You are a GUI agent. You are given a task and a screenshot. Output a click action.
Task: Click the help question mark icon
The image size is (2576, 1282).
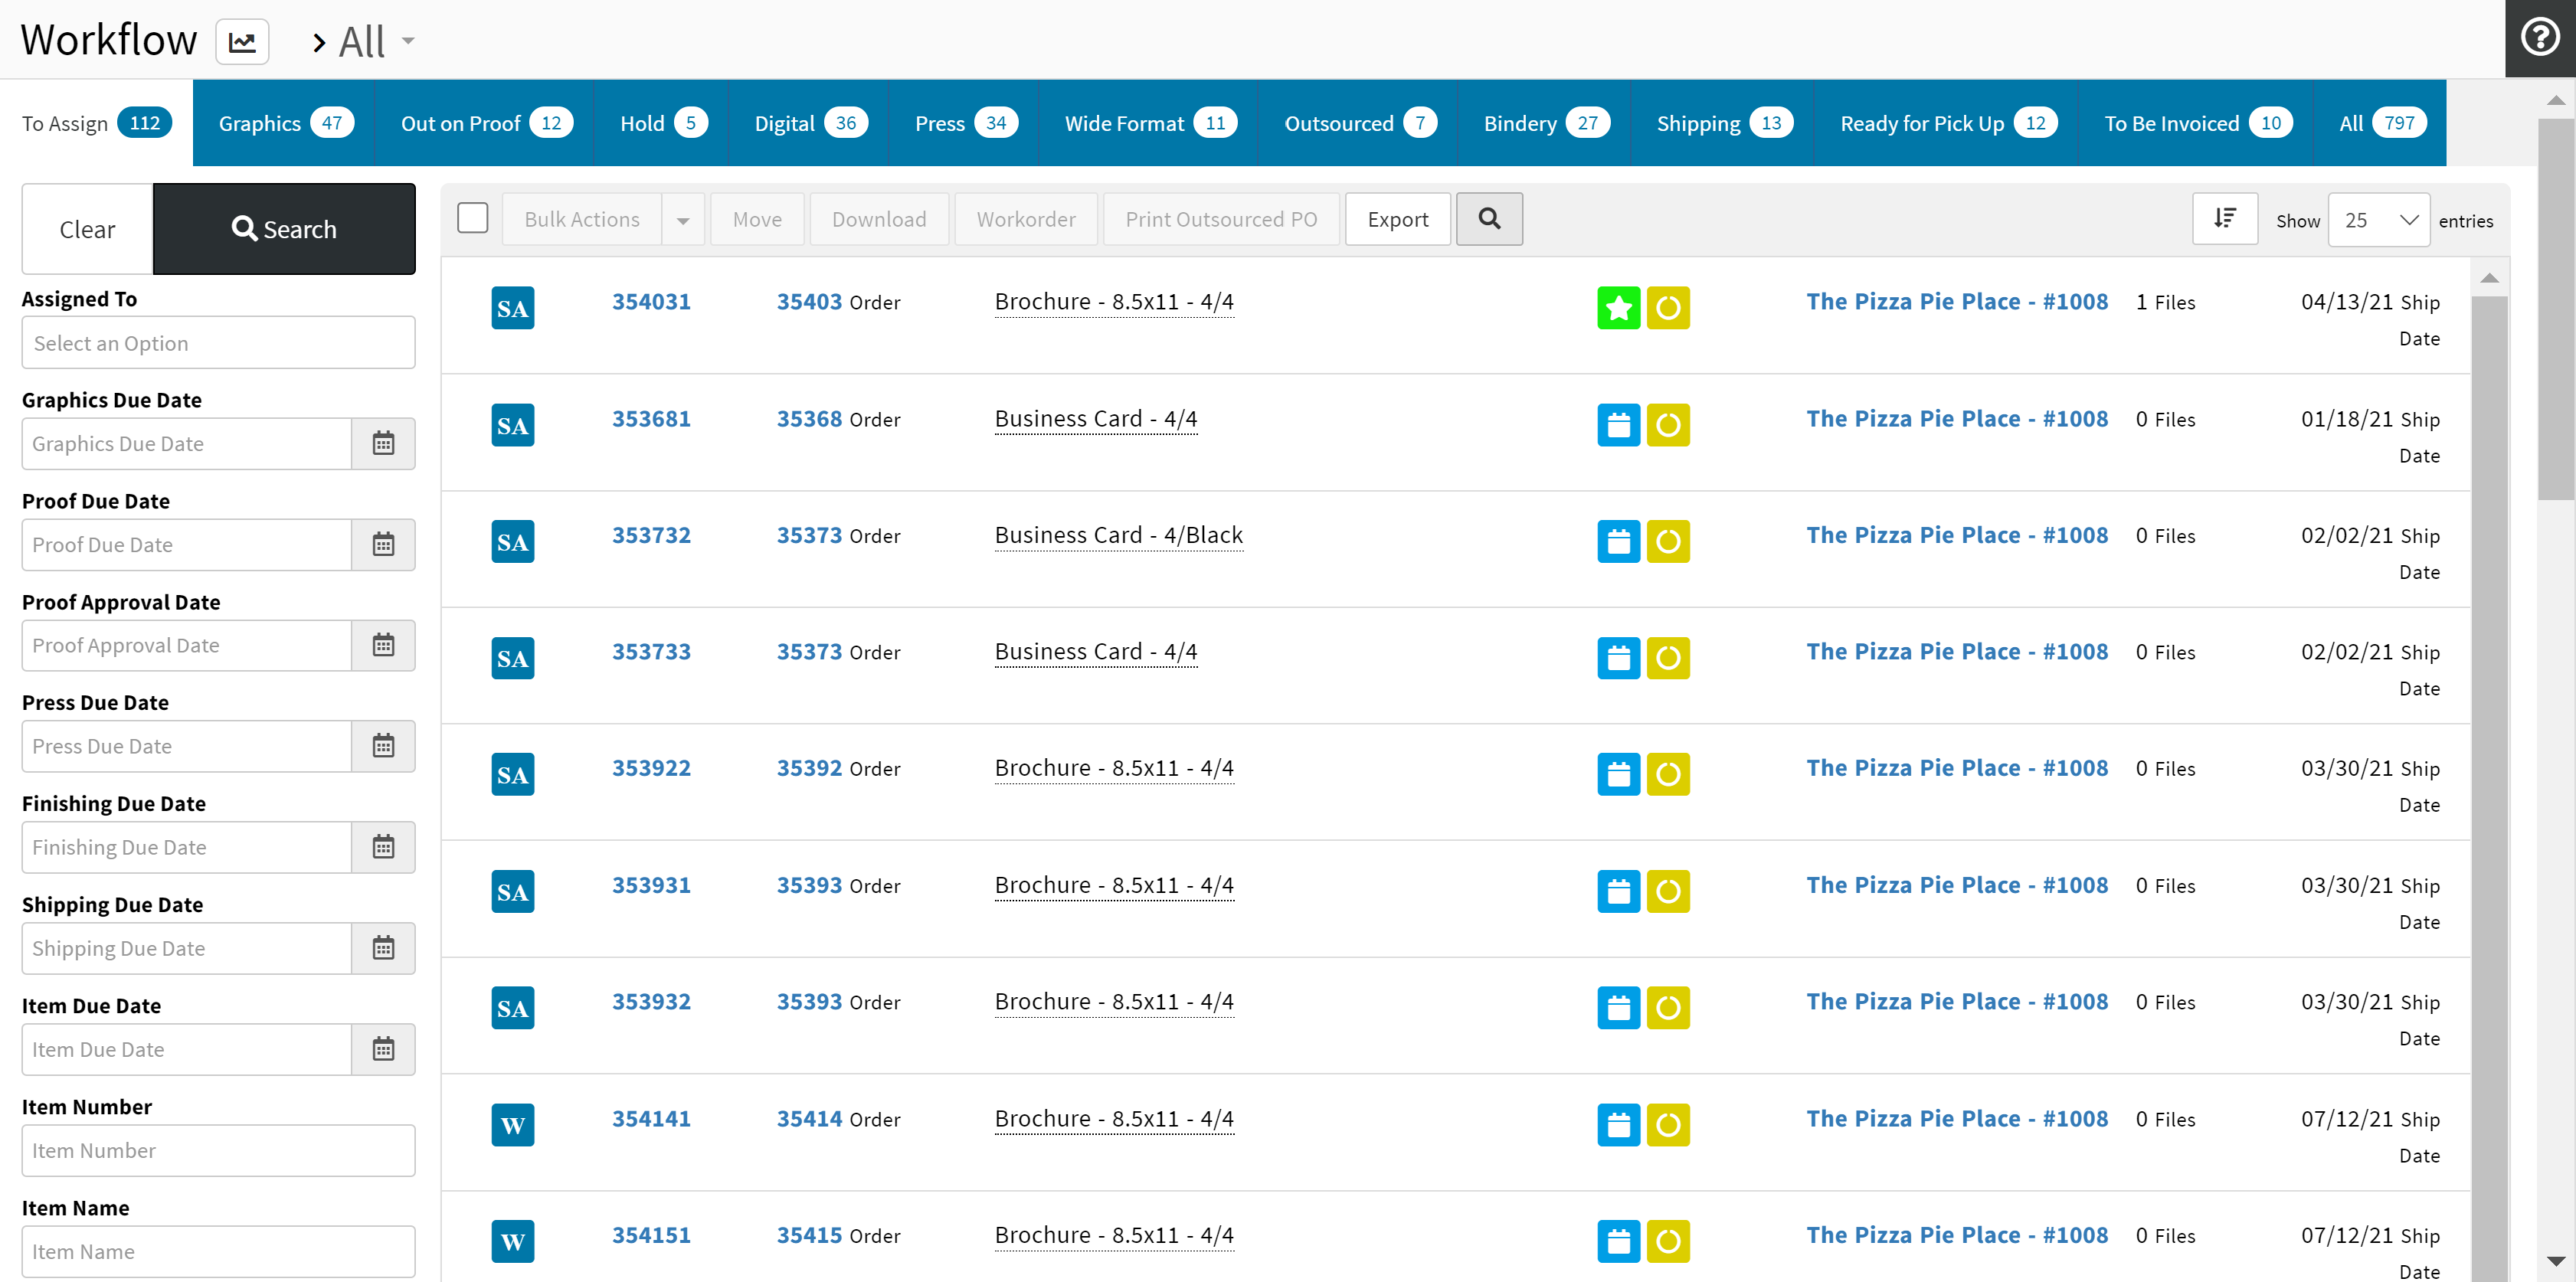click(2539, 38)
